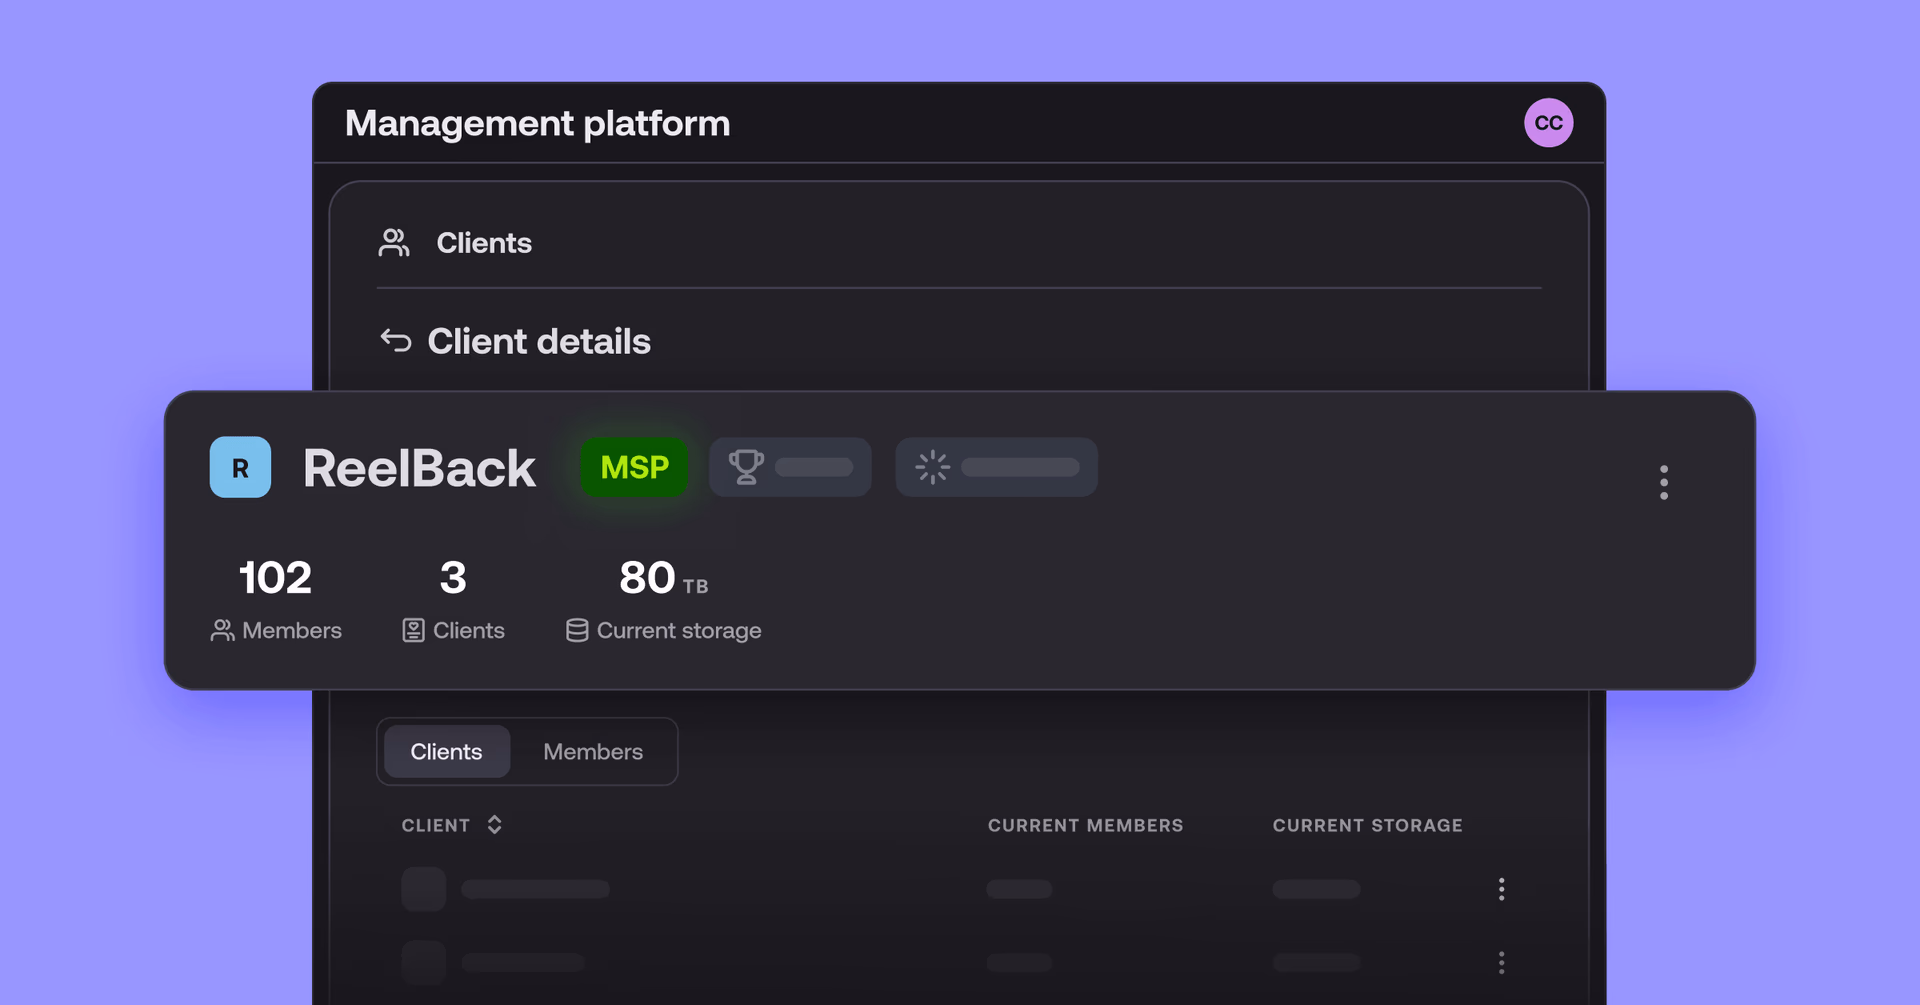
Task: Sort by the CLIENT column arrows
Action: coord(494,825)
